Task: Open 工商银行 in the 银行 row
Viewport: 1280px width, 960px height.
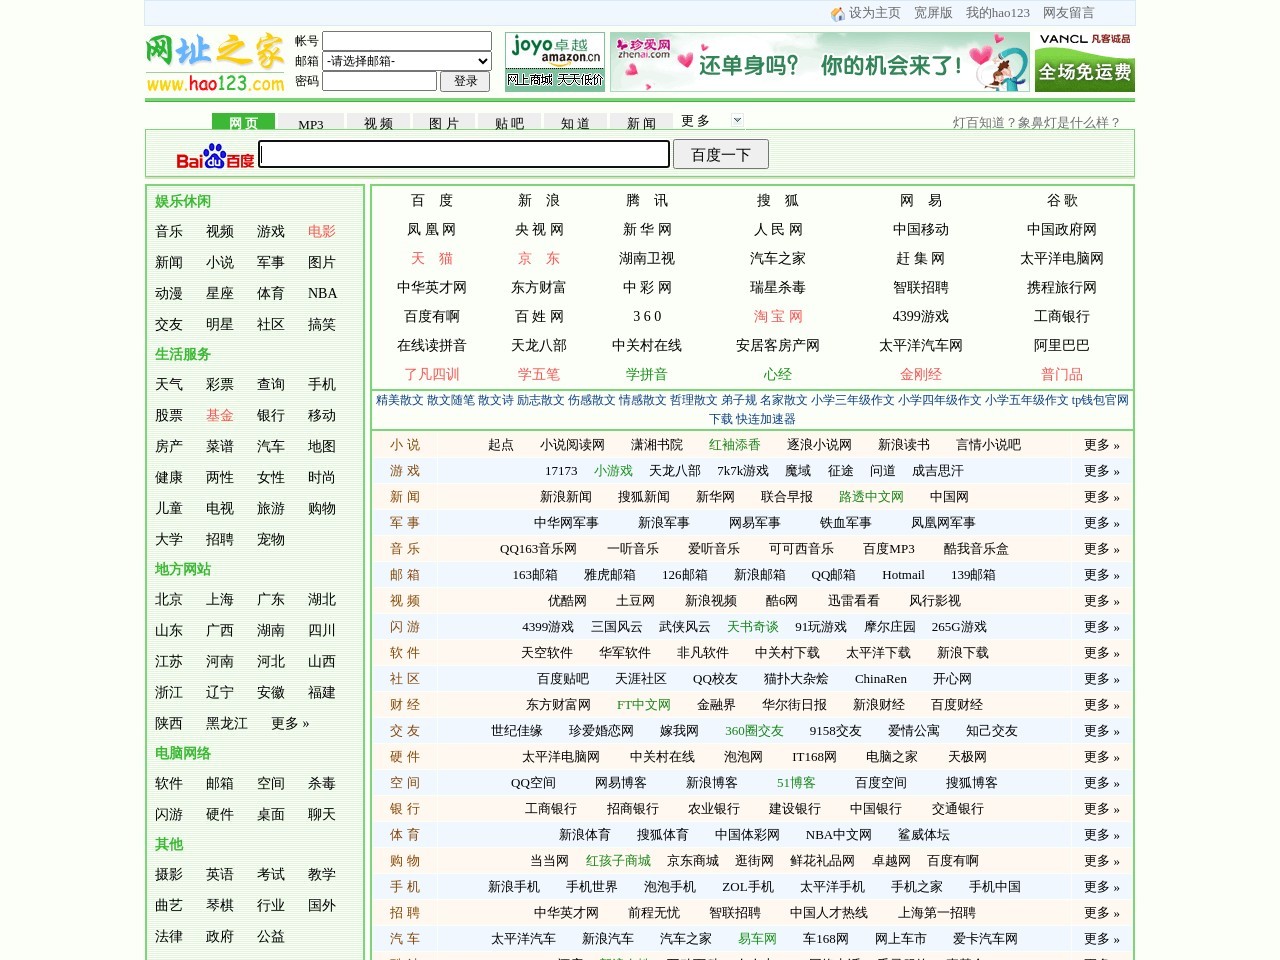Action: (551, 809)
